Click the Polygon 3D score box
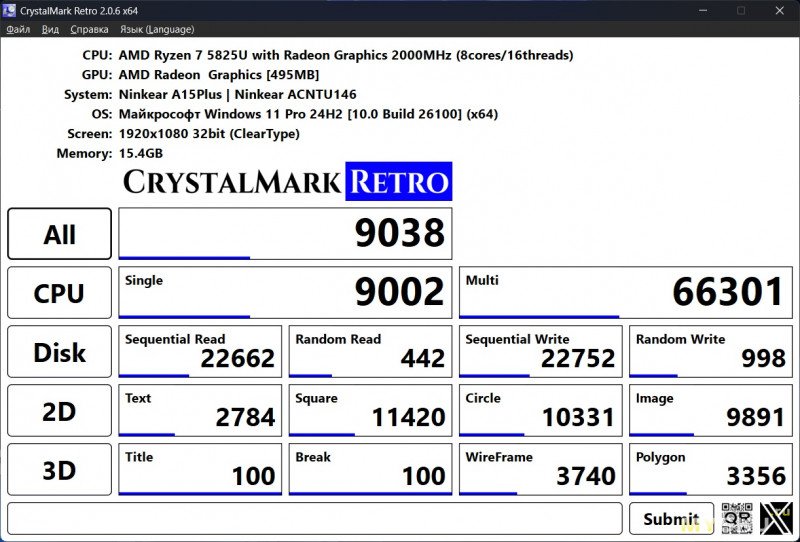Image resolution: width=800 pixels, height=542 pixels. [710, 469]
